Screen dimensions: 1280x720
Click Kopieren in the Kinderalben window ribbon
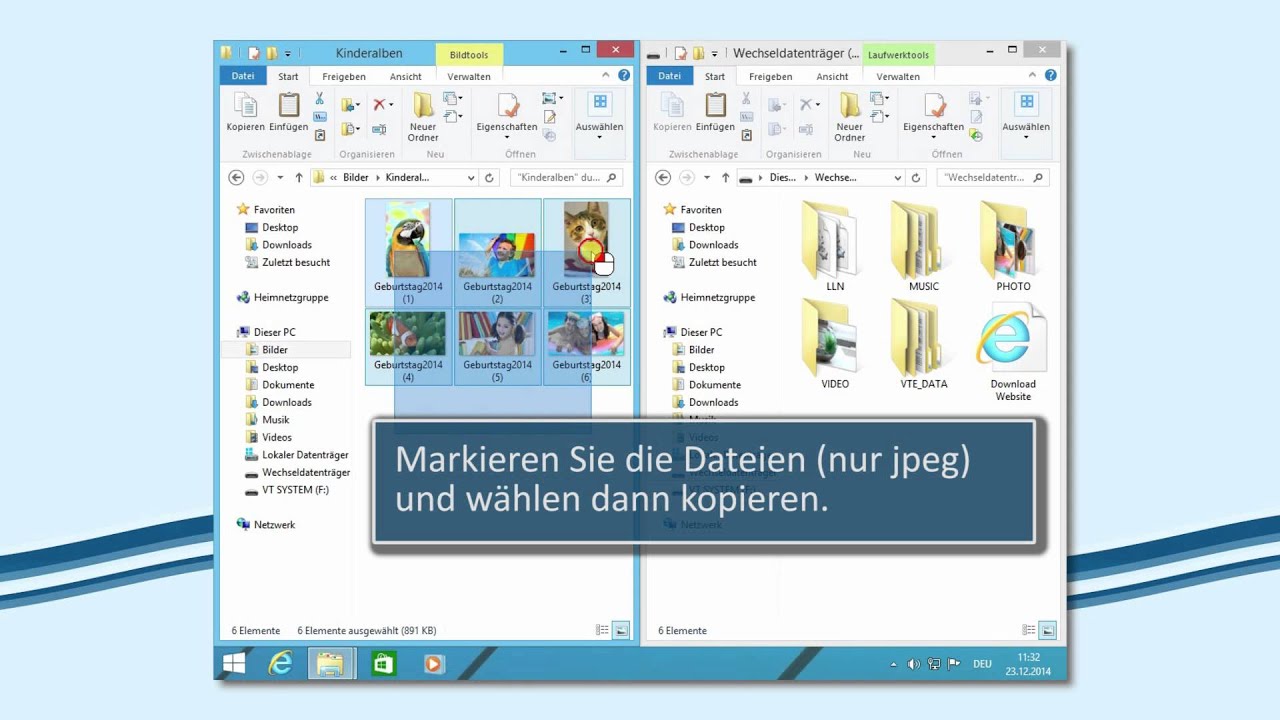(245, 112)
